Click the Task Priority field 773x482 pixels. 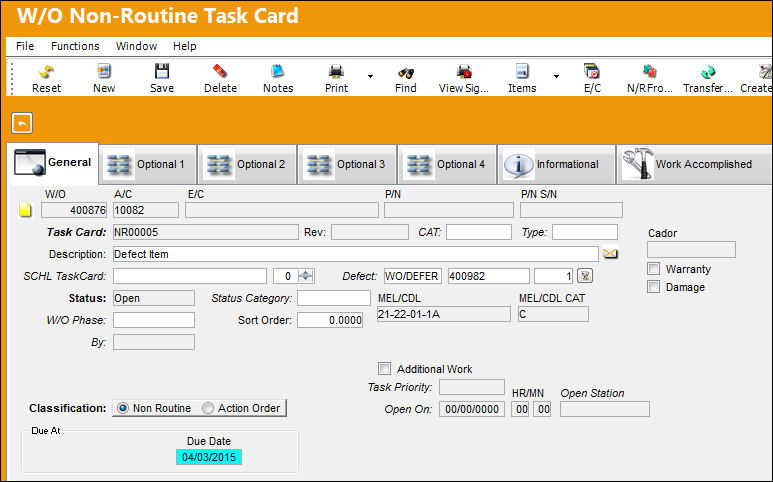472,387
